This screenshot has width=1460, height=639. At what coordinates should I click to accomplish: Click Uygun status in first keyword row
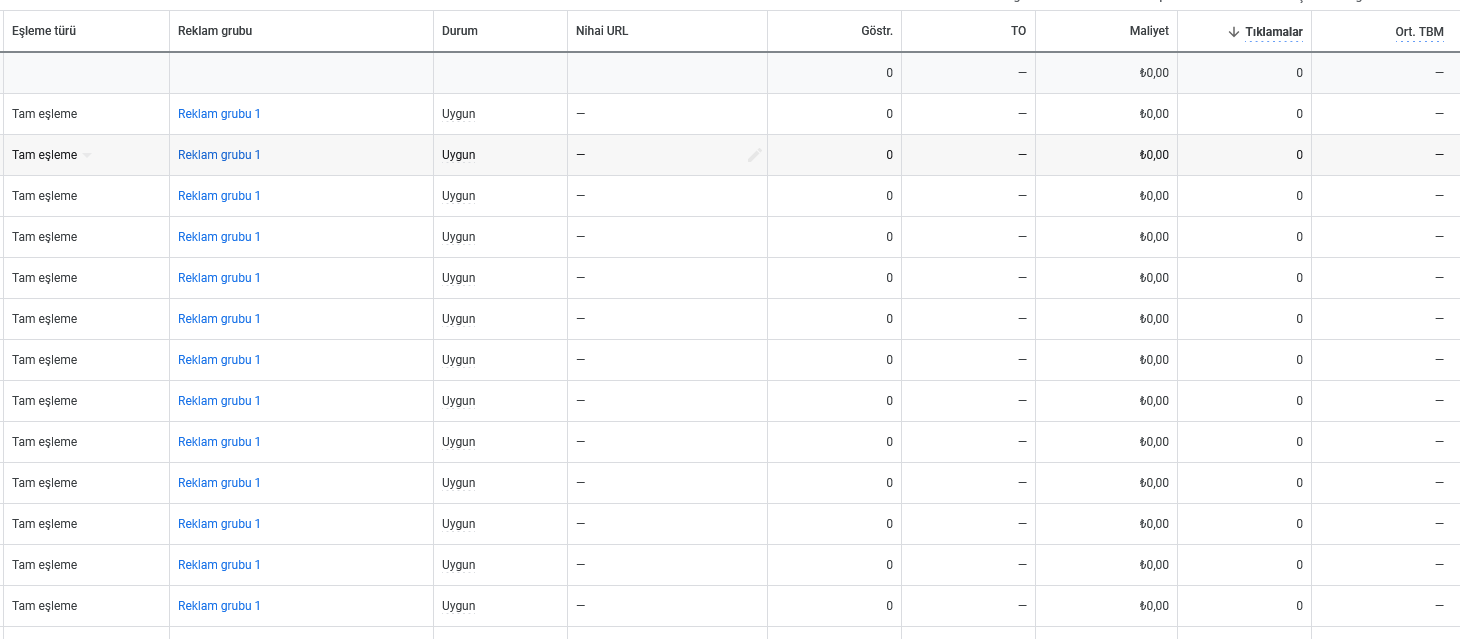pyautogui.click(x=459, y=114)
